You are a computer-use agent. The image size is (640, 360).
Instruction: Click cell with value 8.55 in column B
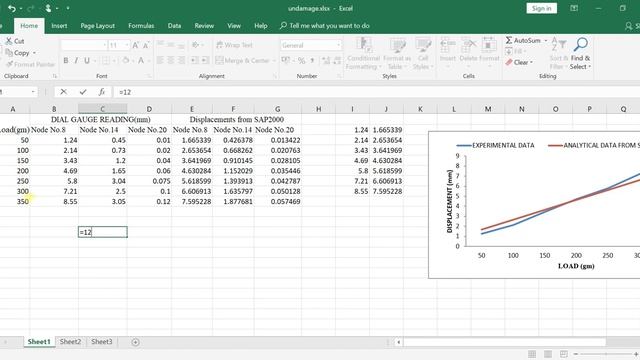tap(54, 201)
